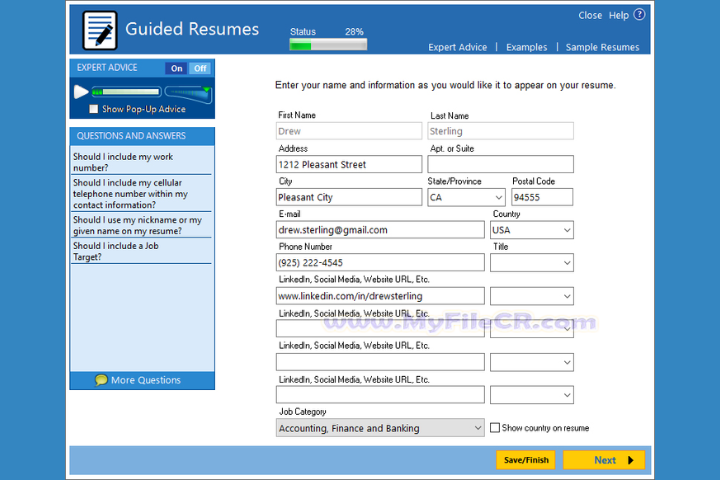Expand the Title dropdown
The image size is (720, 480).
532,263
